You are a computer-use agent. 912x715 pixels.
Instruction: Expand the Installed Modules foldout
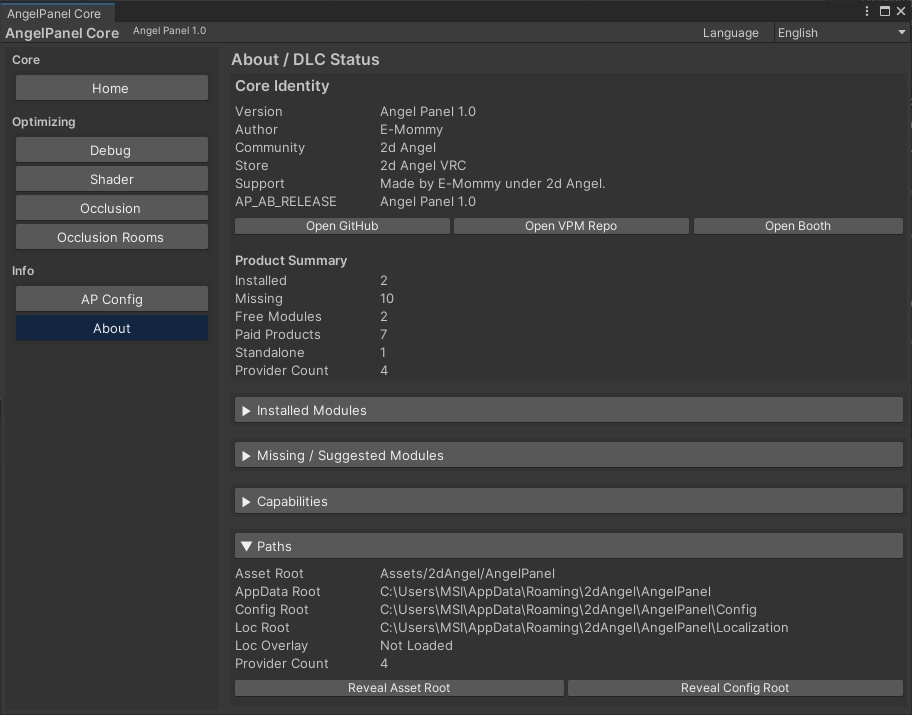pyautogui.click(x=567, y=409)
